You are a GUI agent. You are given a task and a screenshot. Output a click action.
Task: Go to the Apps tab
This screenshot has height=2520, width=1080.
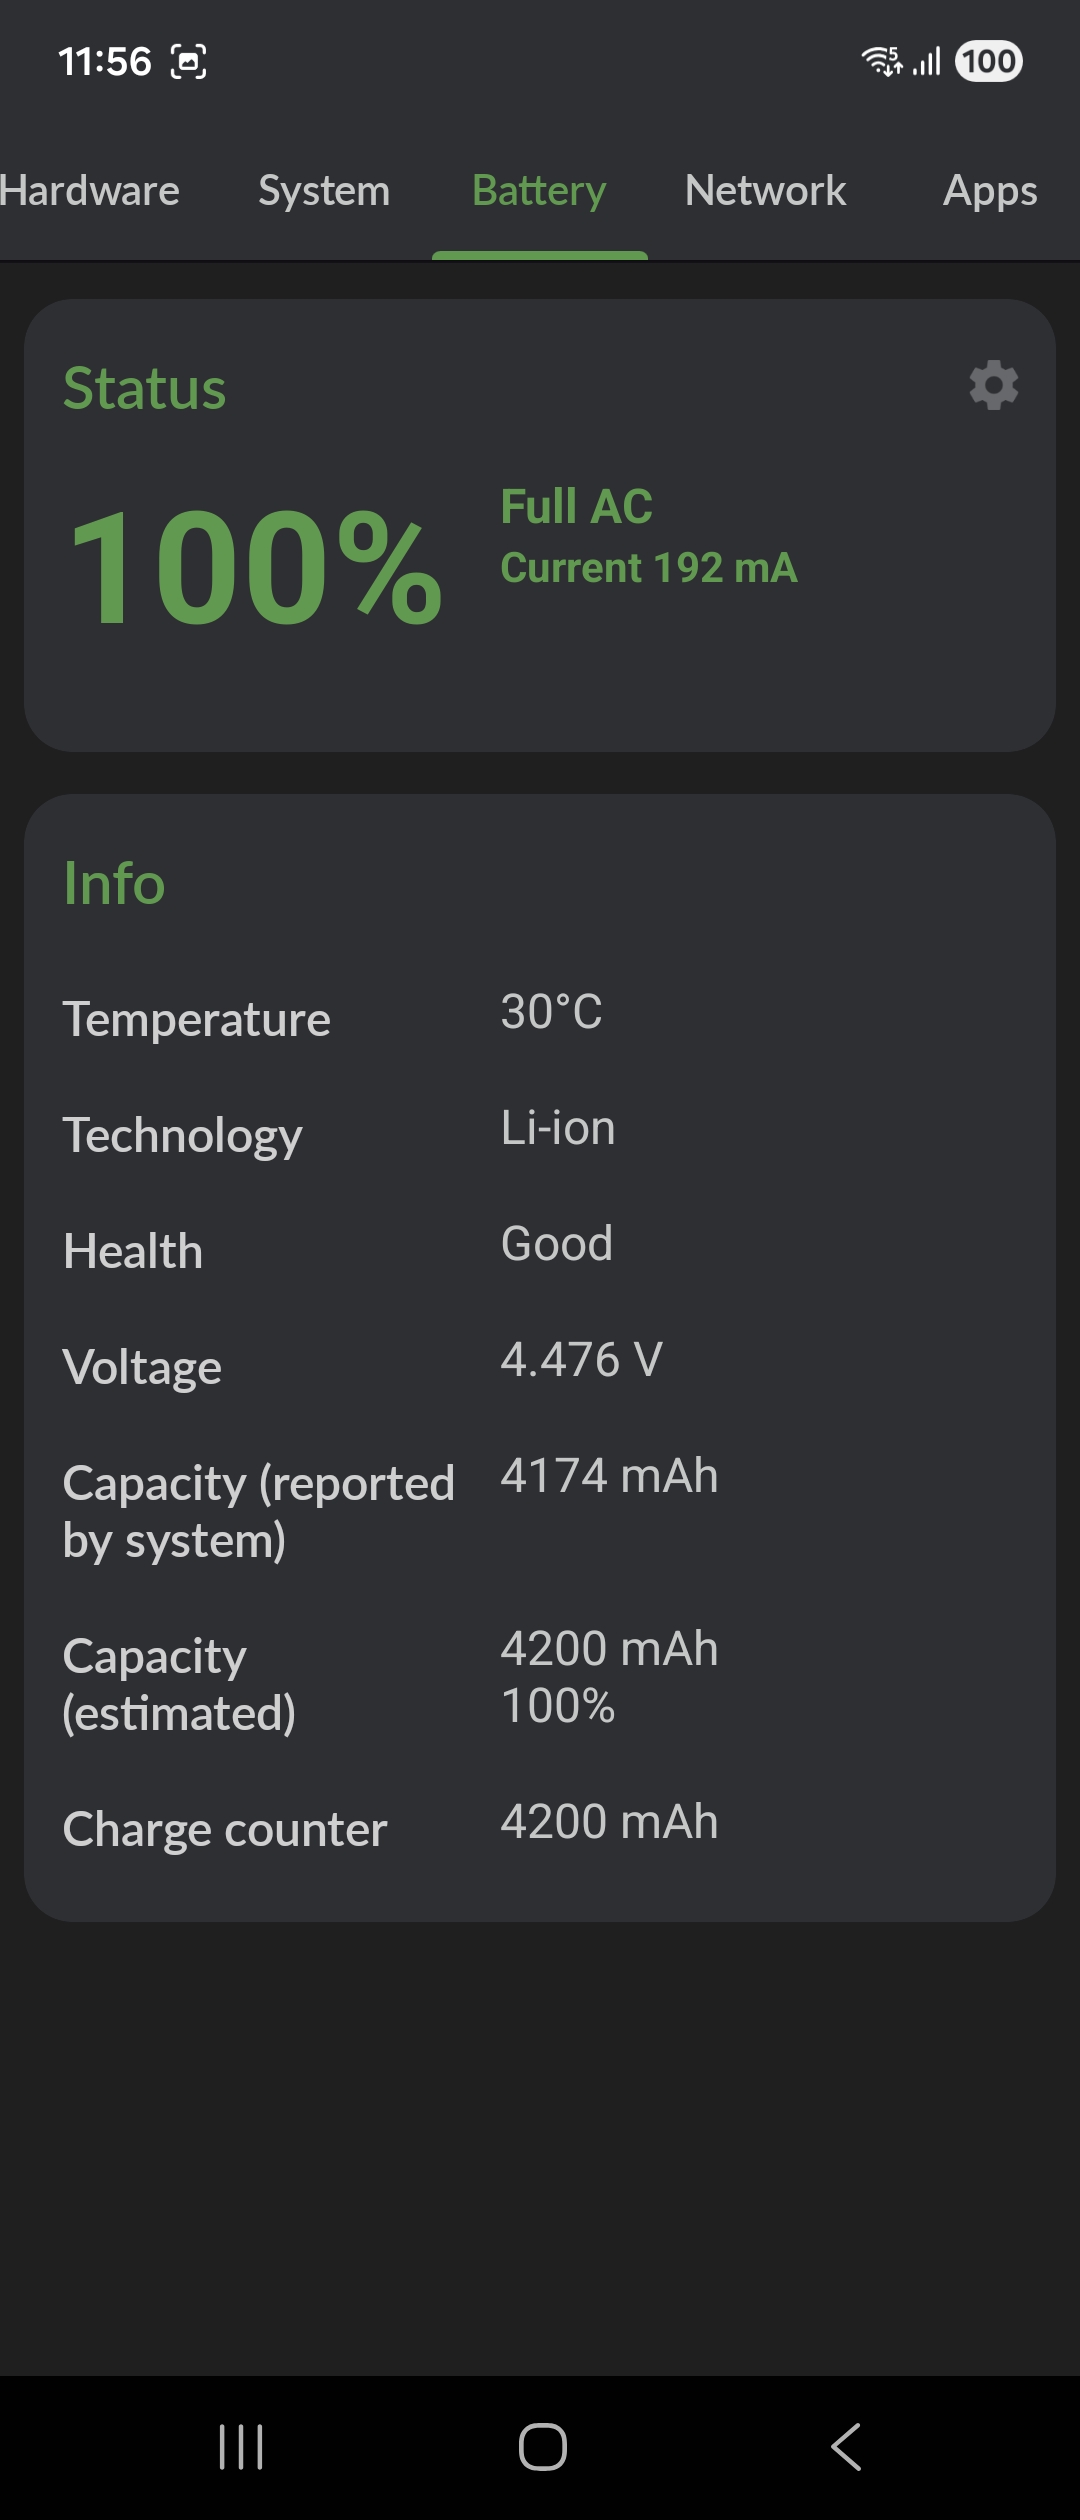[x=990, y=190]
